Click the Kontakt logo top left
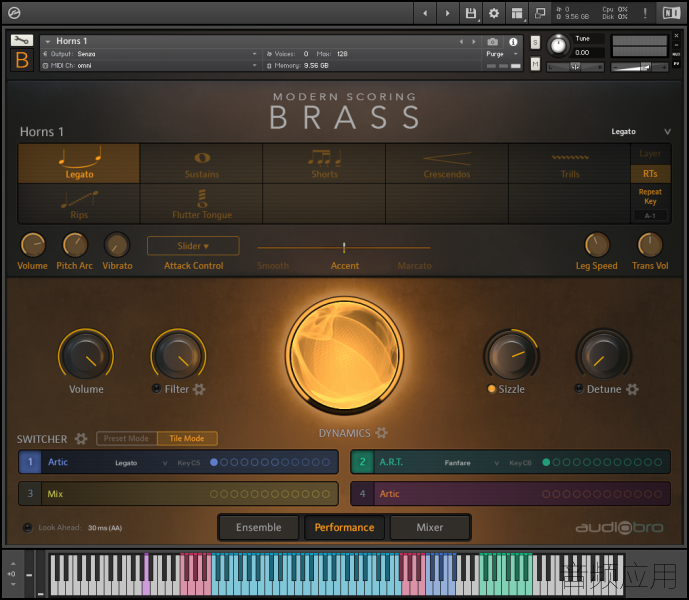The image size is (689, 600). click(x=14, y=13)
